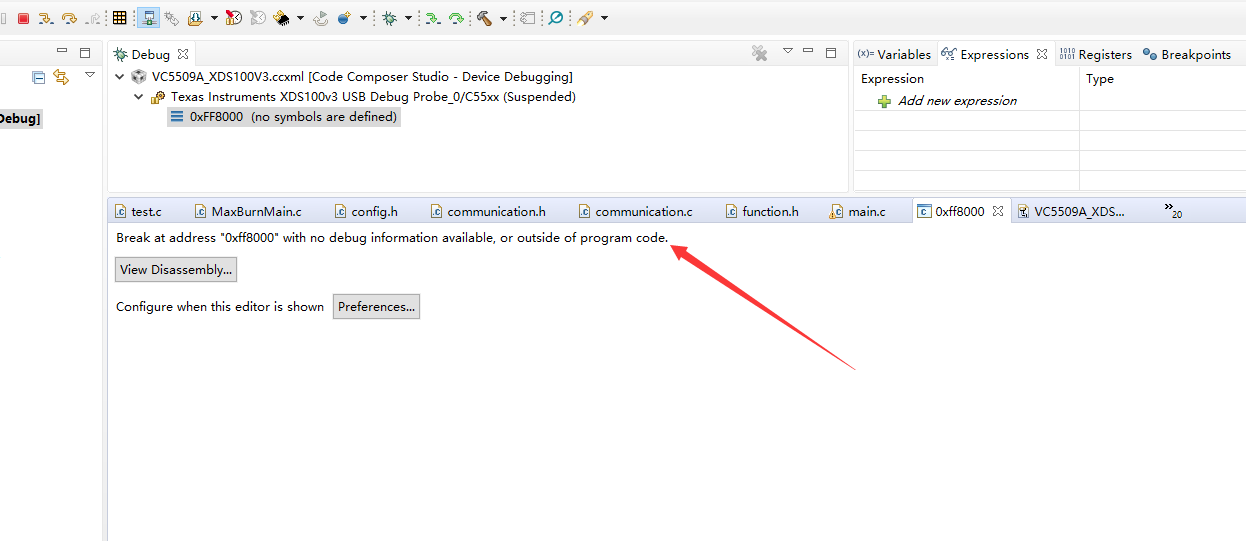Minimize the left project panel
The image size is (1246, 541).
pos(62,51)
